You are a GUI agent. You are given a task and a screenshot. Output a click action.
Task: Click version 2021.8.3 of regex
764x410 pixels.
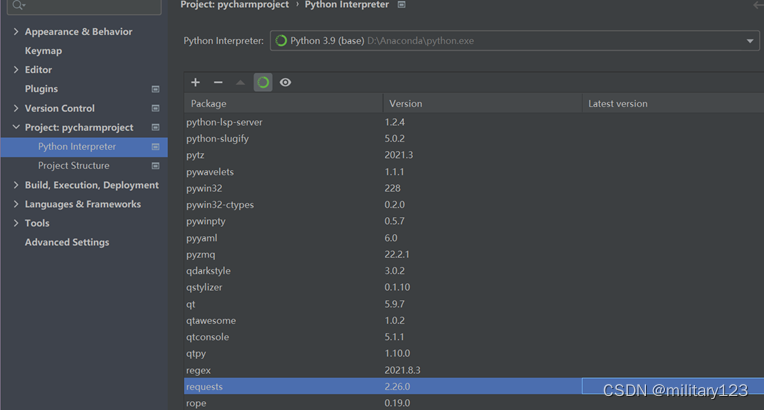[x=402, y=371]
